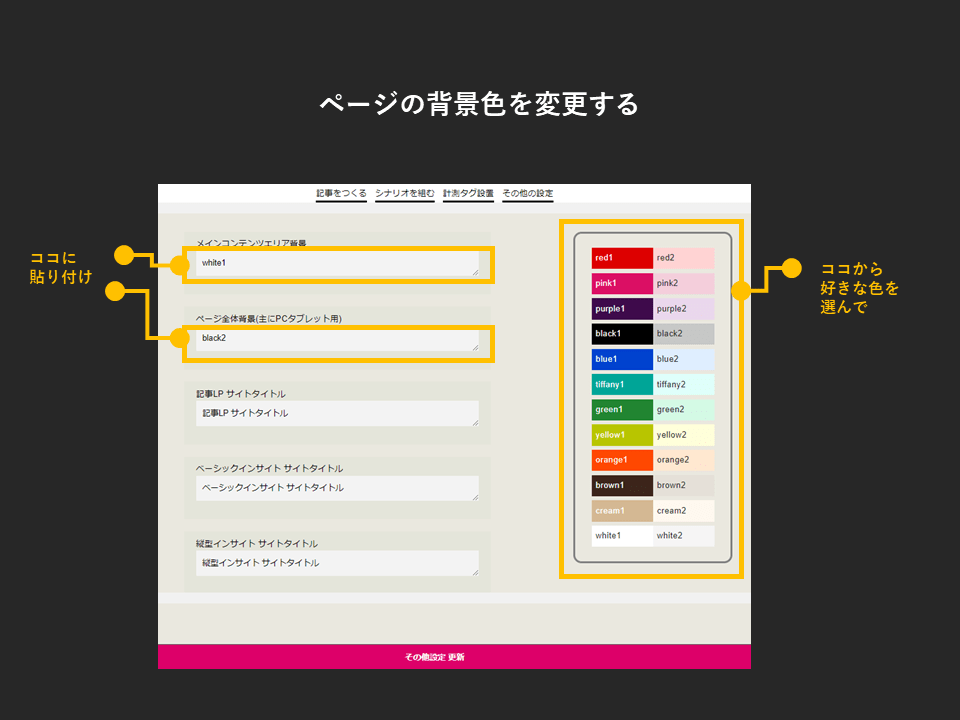
Task: Pick the blue1 color swatch
Action: [x=621, y=359]
